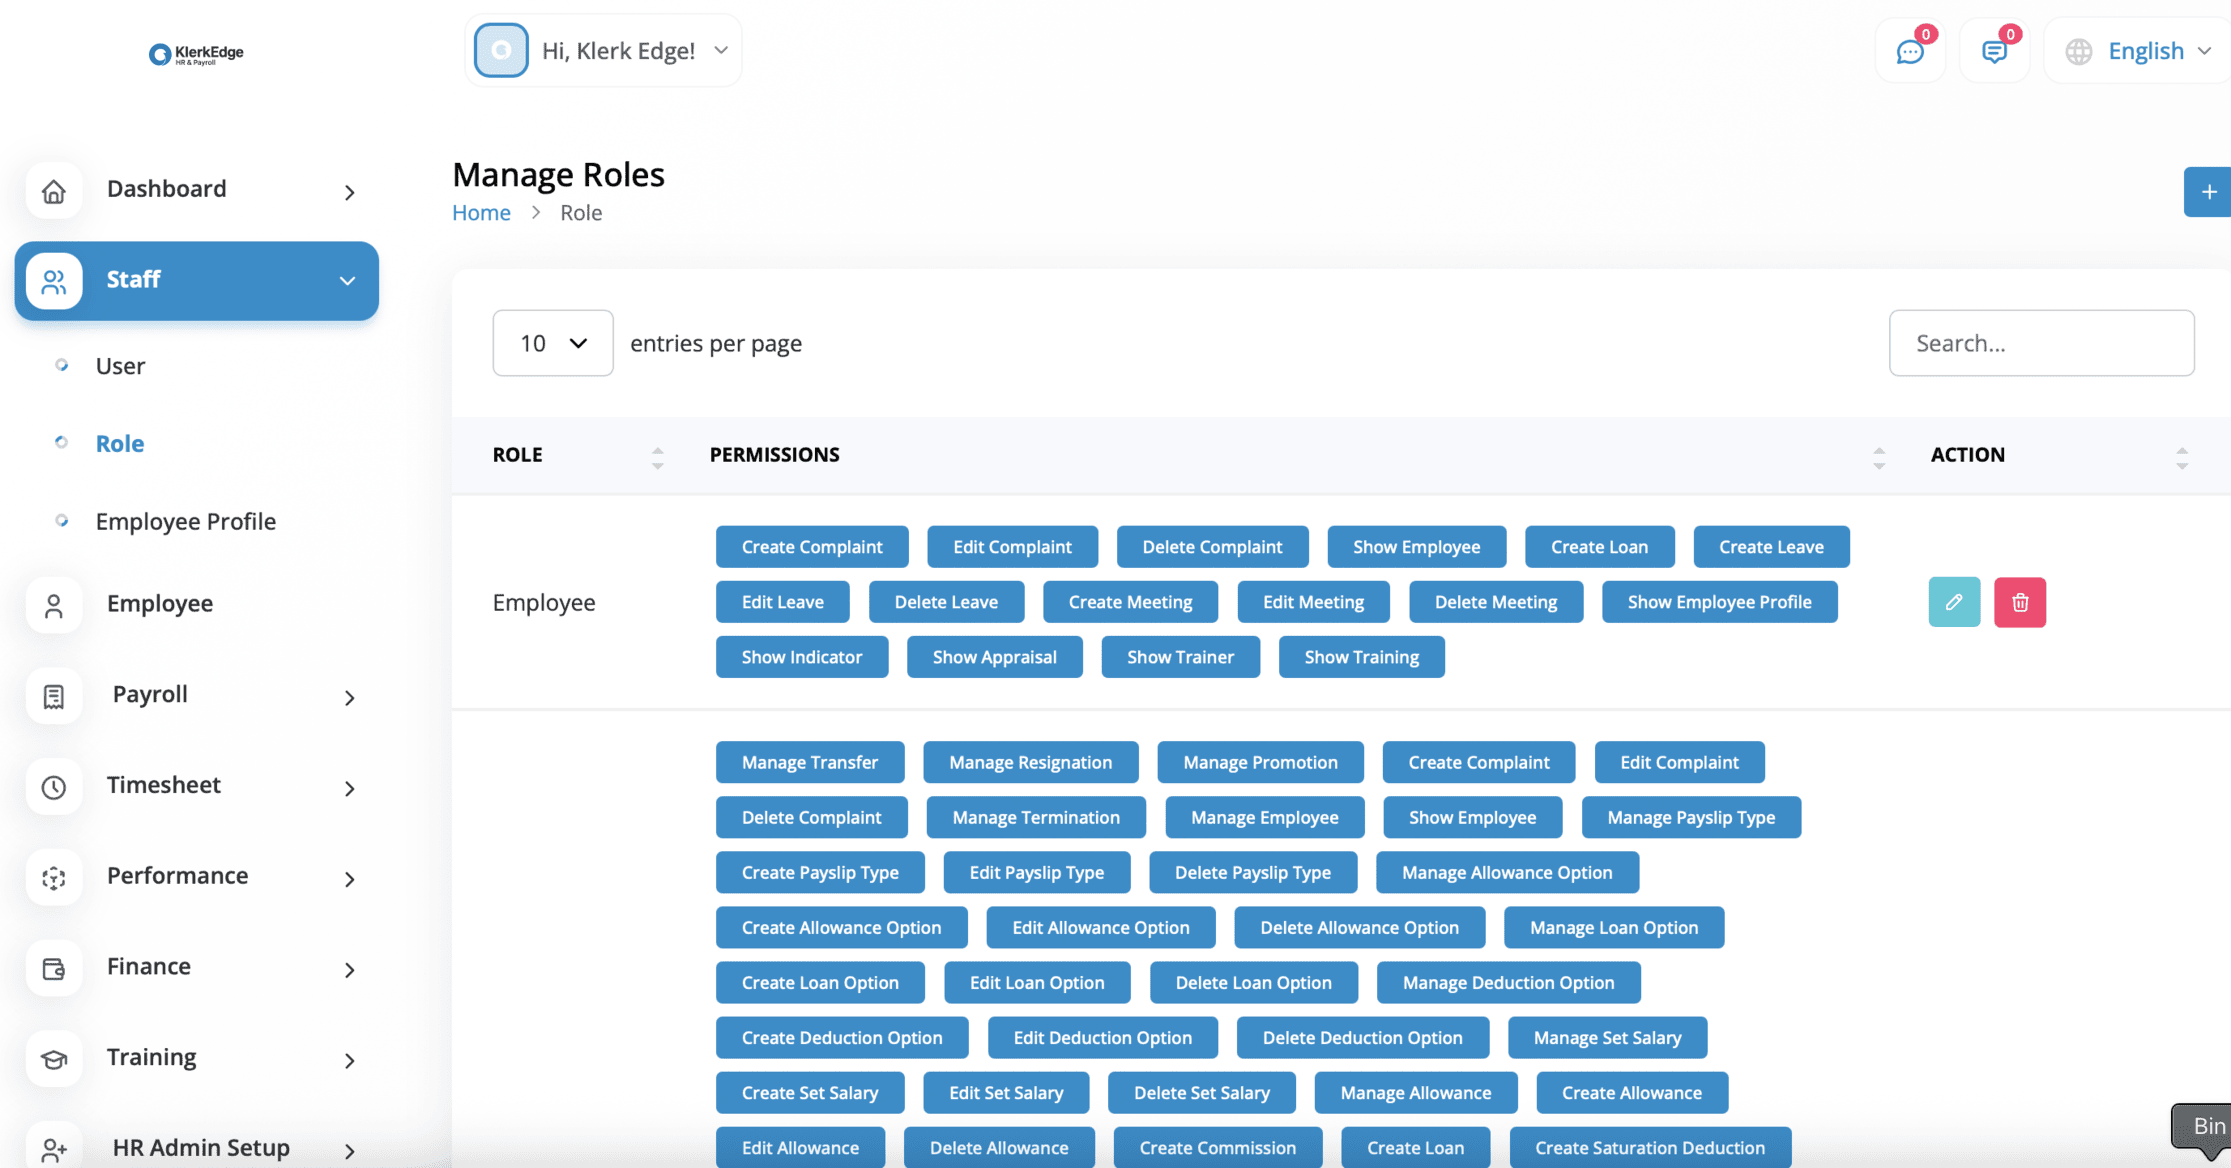Click the red delete trash icon
Viewport: 2231px width, 1168px height.
pos(2019,602)
